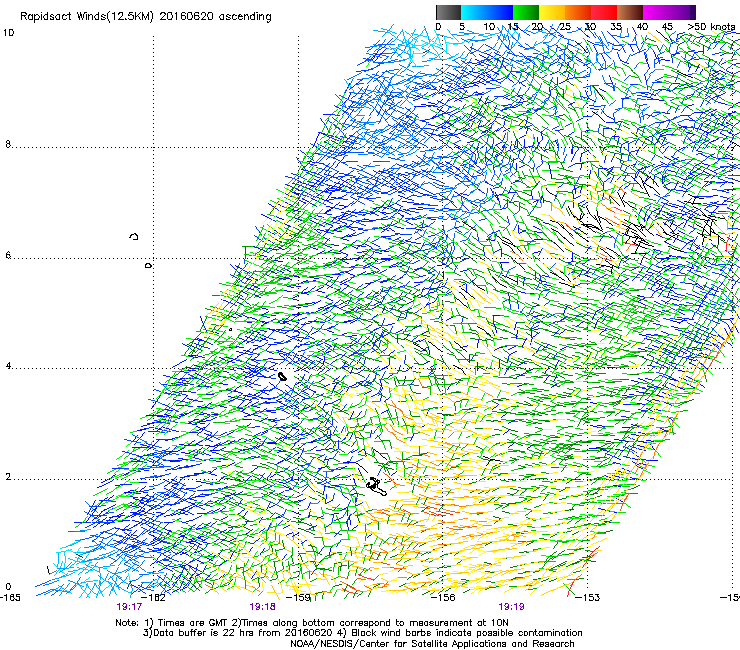This screenshot has height=650, width=740.
Task: Click the latitude axis label '4'
Action: click(8, 366)
